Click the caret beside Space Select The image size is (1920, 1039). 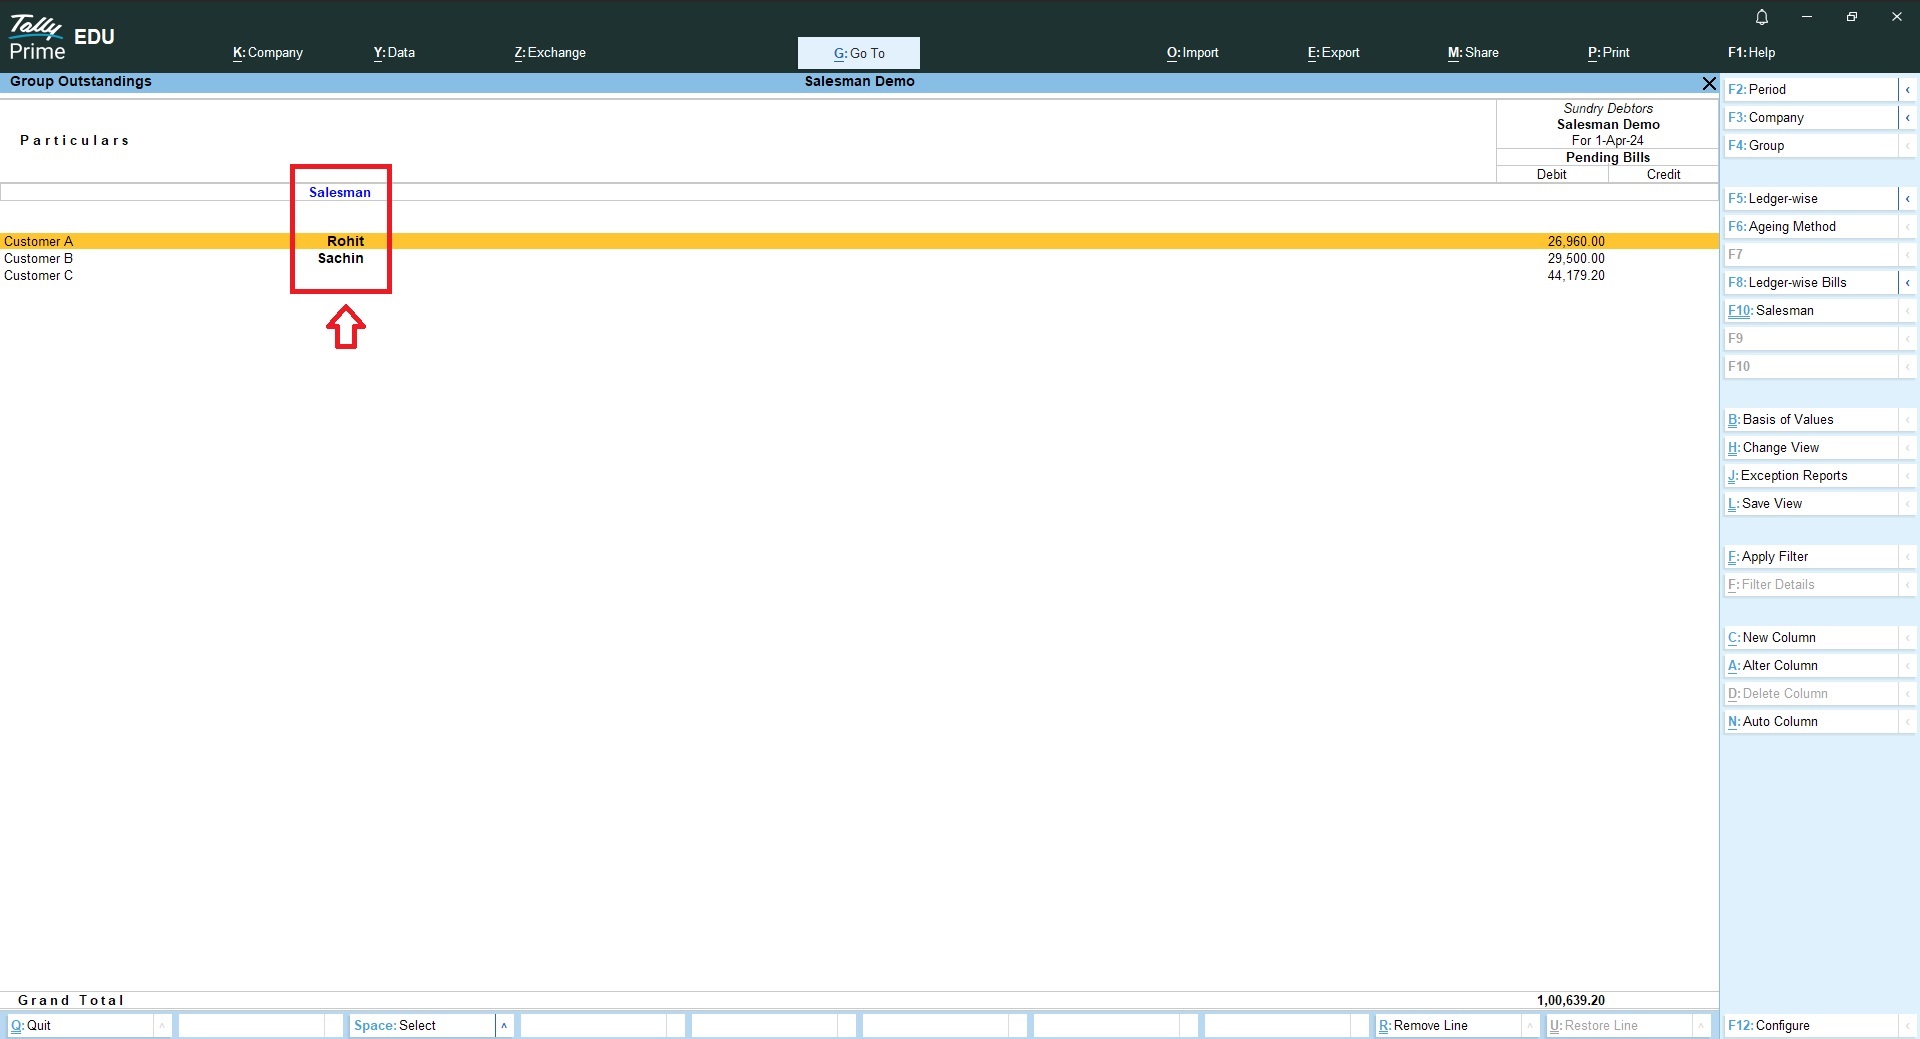(x=504, y=1025)
